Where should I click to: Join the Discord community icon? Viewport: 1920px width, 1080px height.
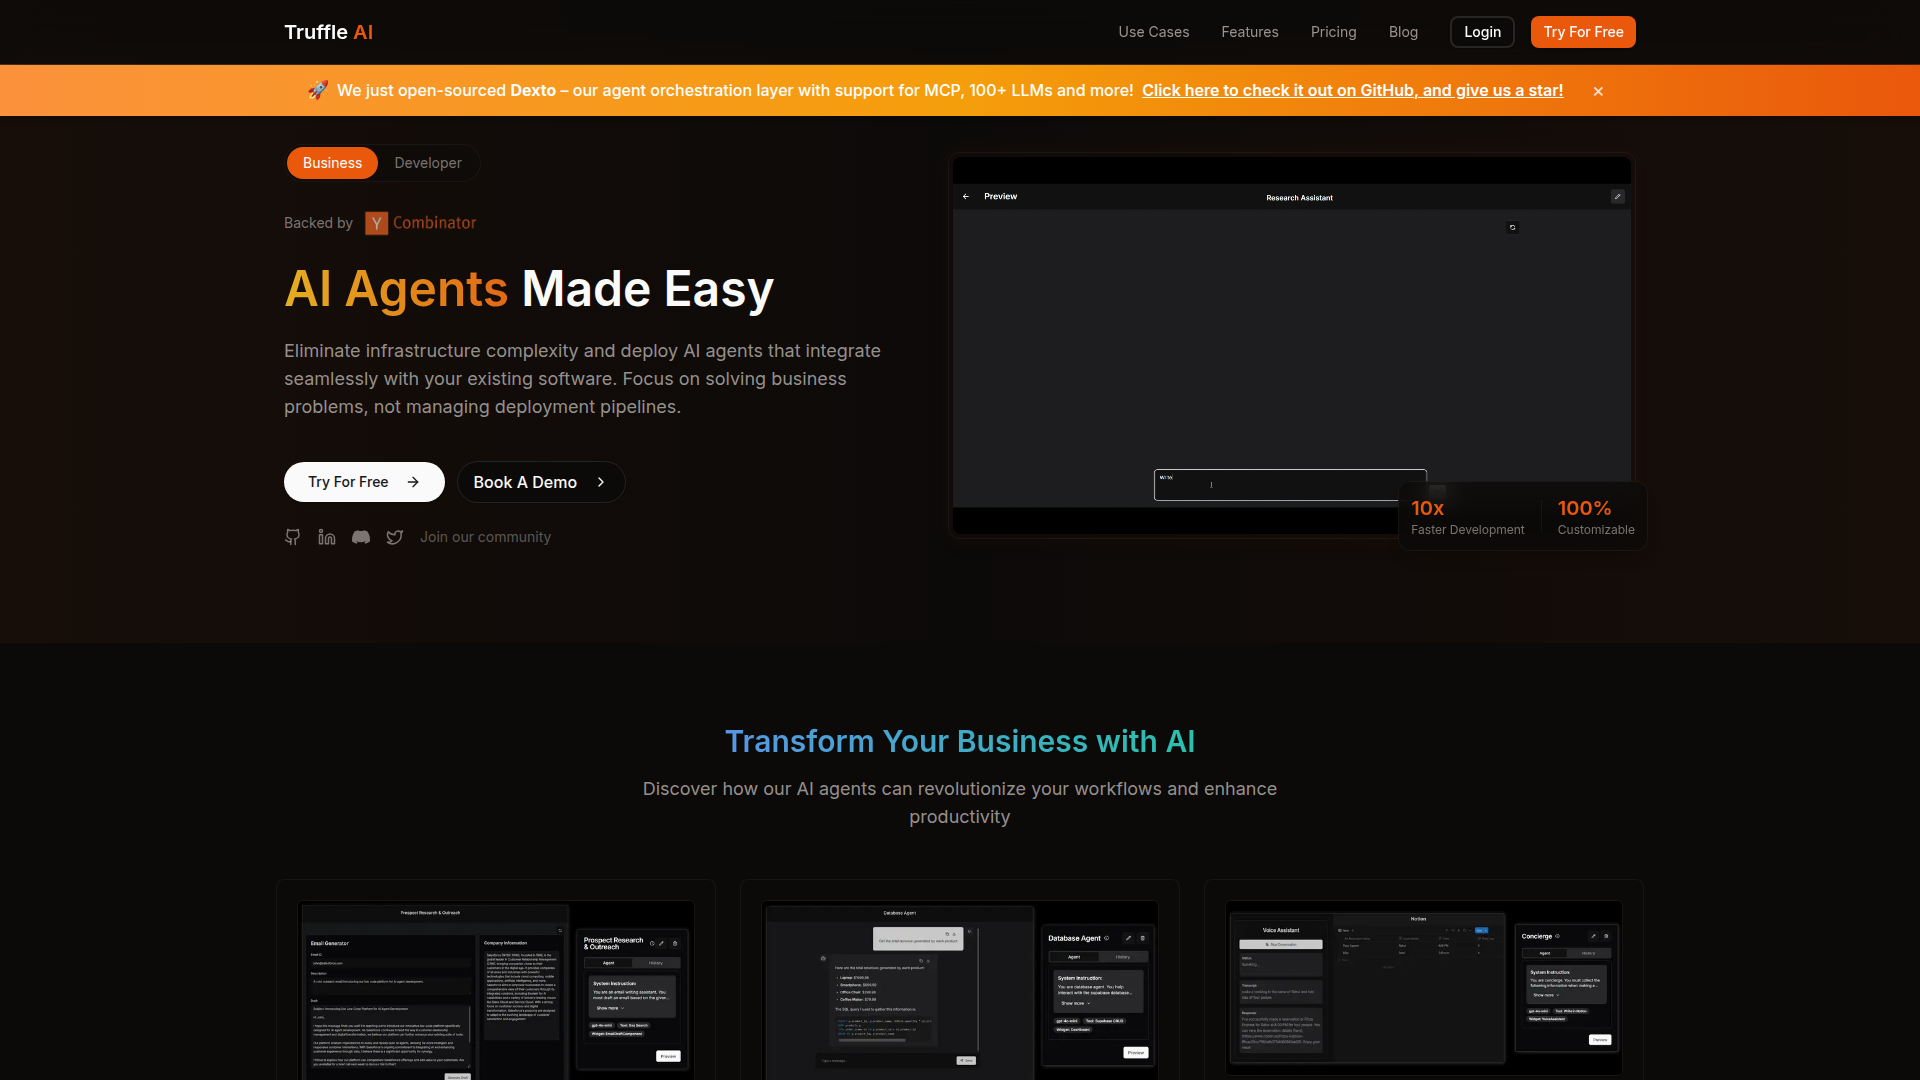click(x=360, y=537)
